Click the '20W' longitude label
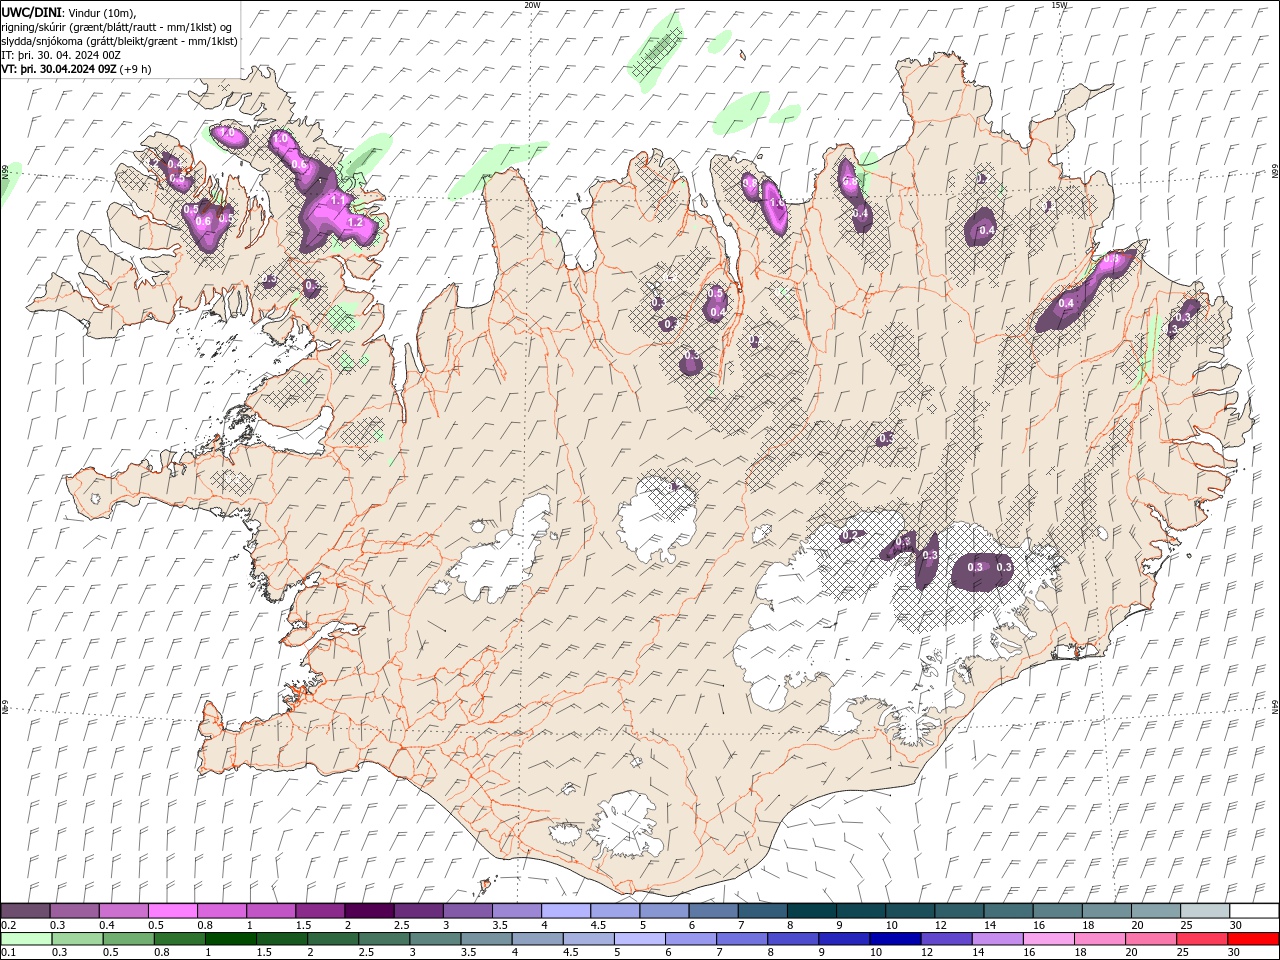This screenshot has height=960, width=1280. (x=532, y=5)
